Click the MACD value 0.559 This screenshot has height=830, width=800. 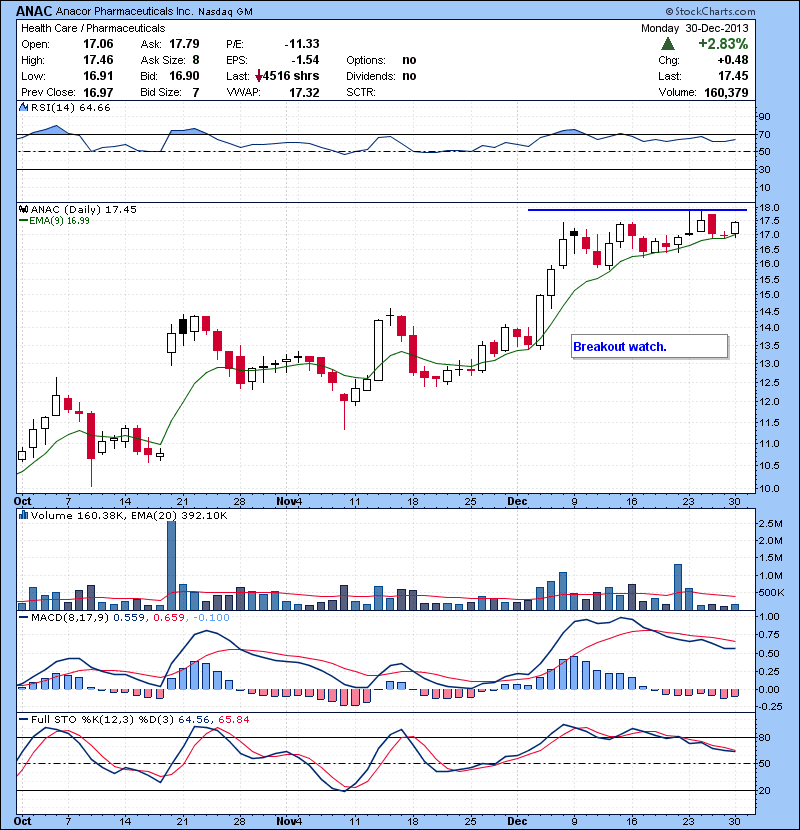(129, 617)
